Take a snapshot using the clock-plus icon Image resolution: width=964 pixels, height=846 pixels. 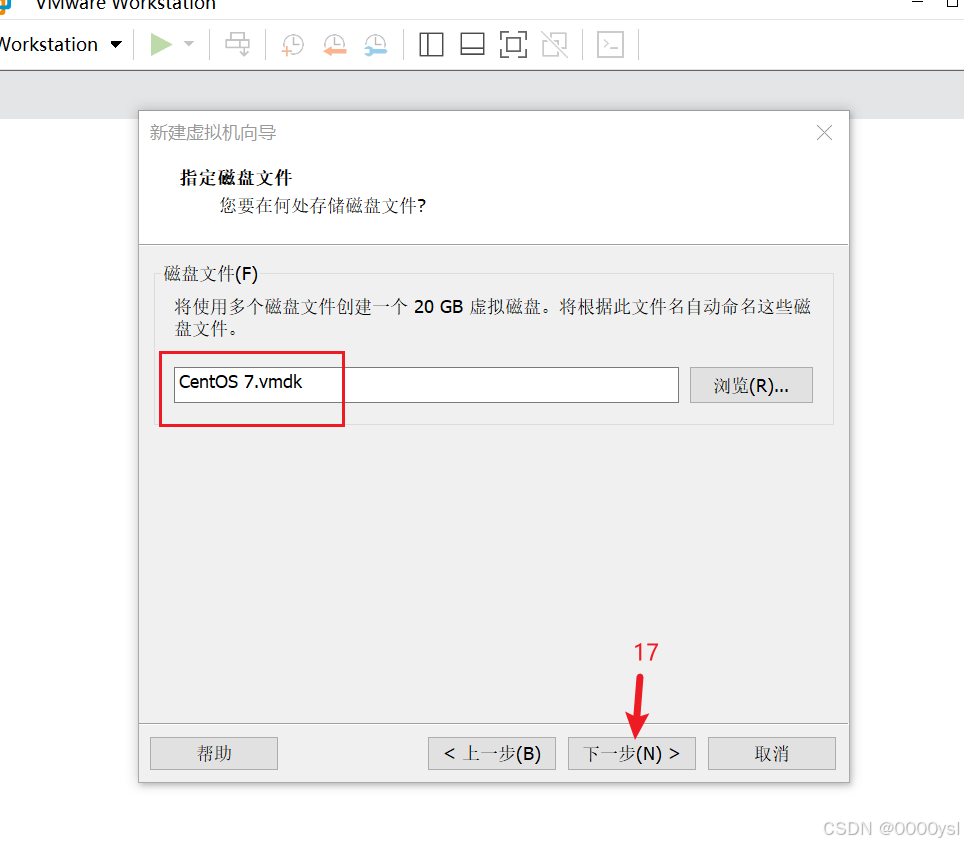click(x=293, y=45)
